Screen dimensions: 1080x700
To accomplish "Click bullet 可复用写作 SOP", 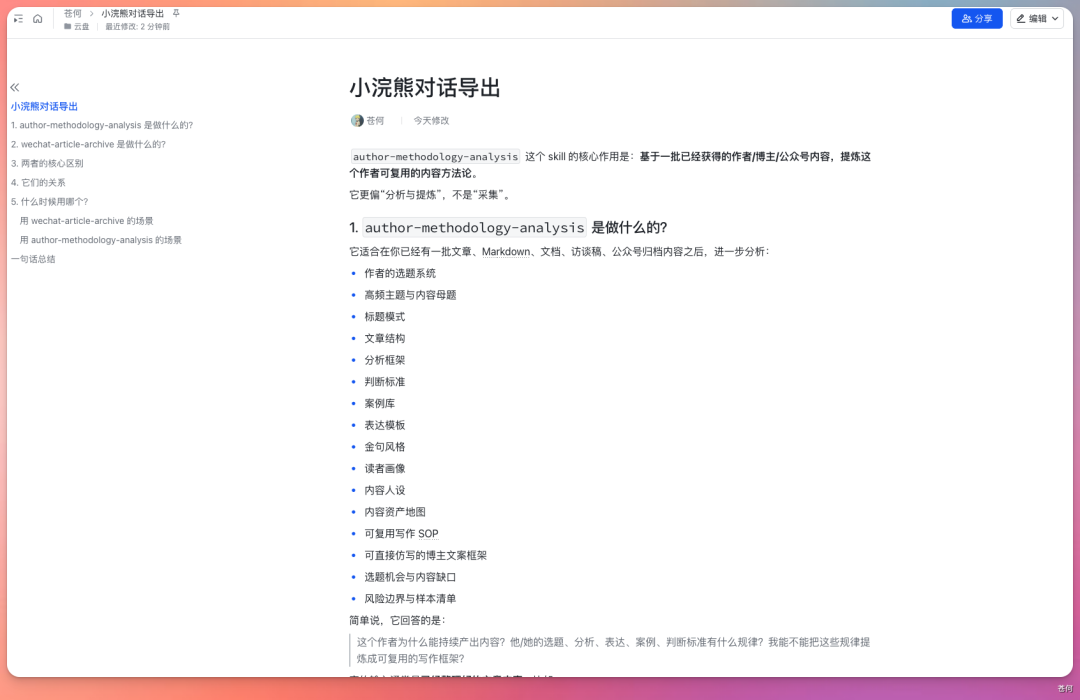I will tap(402, 534).
